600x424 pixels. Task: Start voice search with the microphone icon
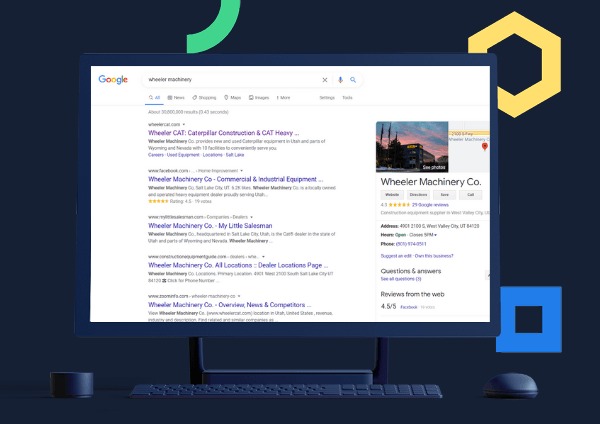coord(340,79)
